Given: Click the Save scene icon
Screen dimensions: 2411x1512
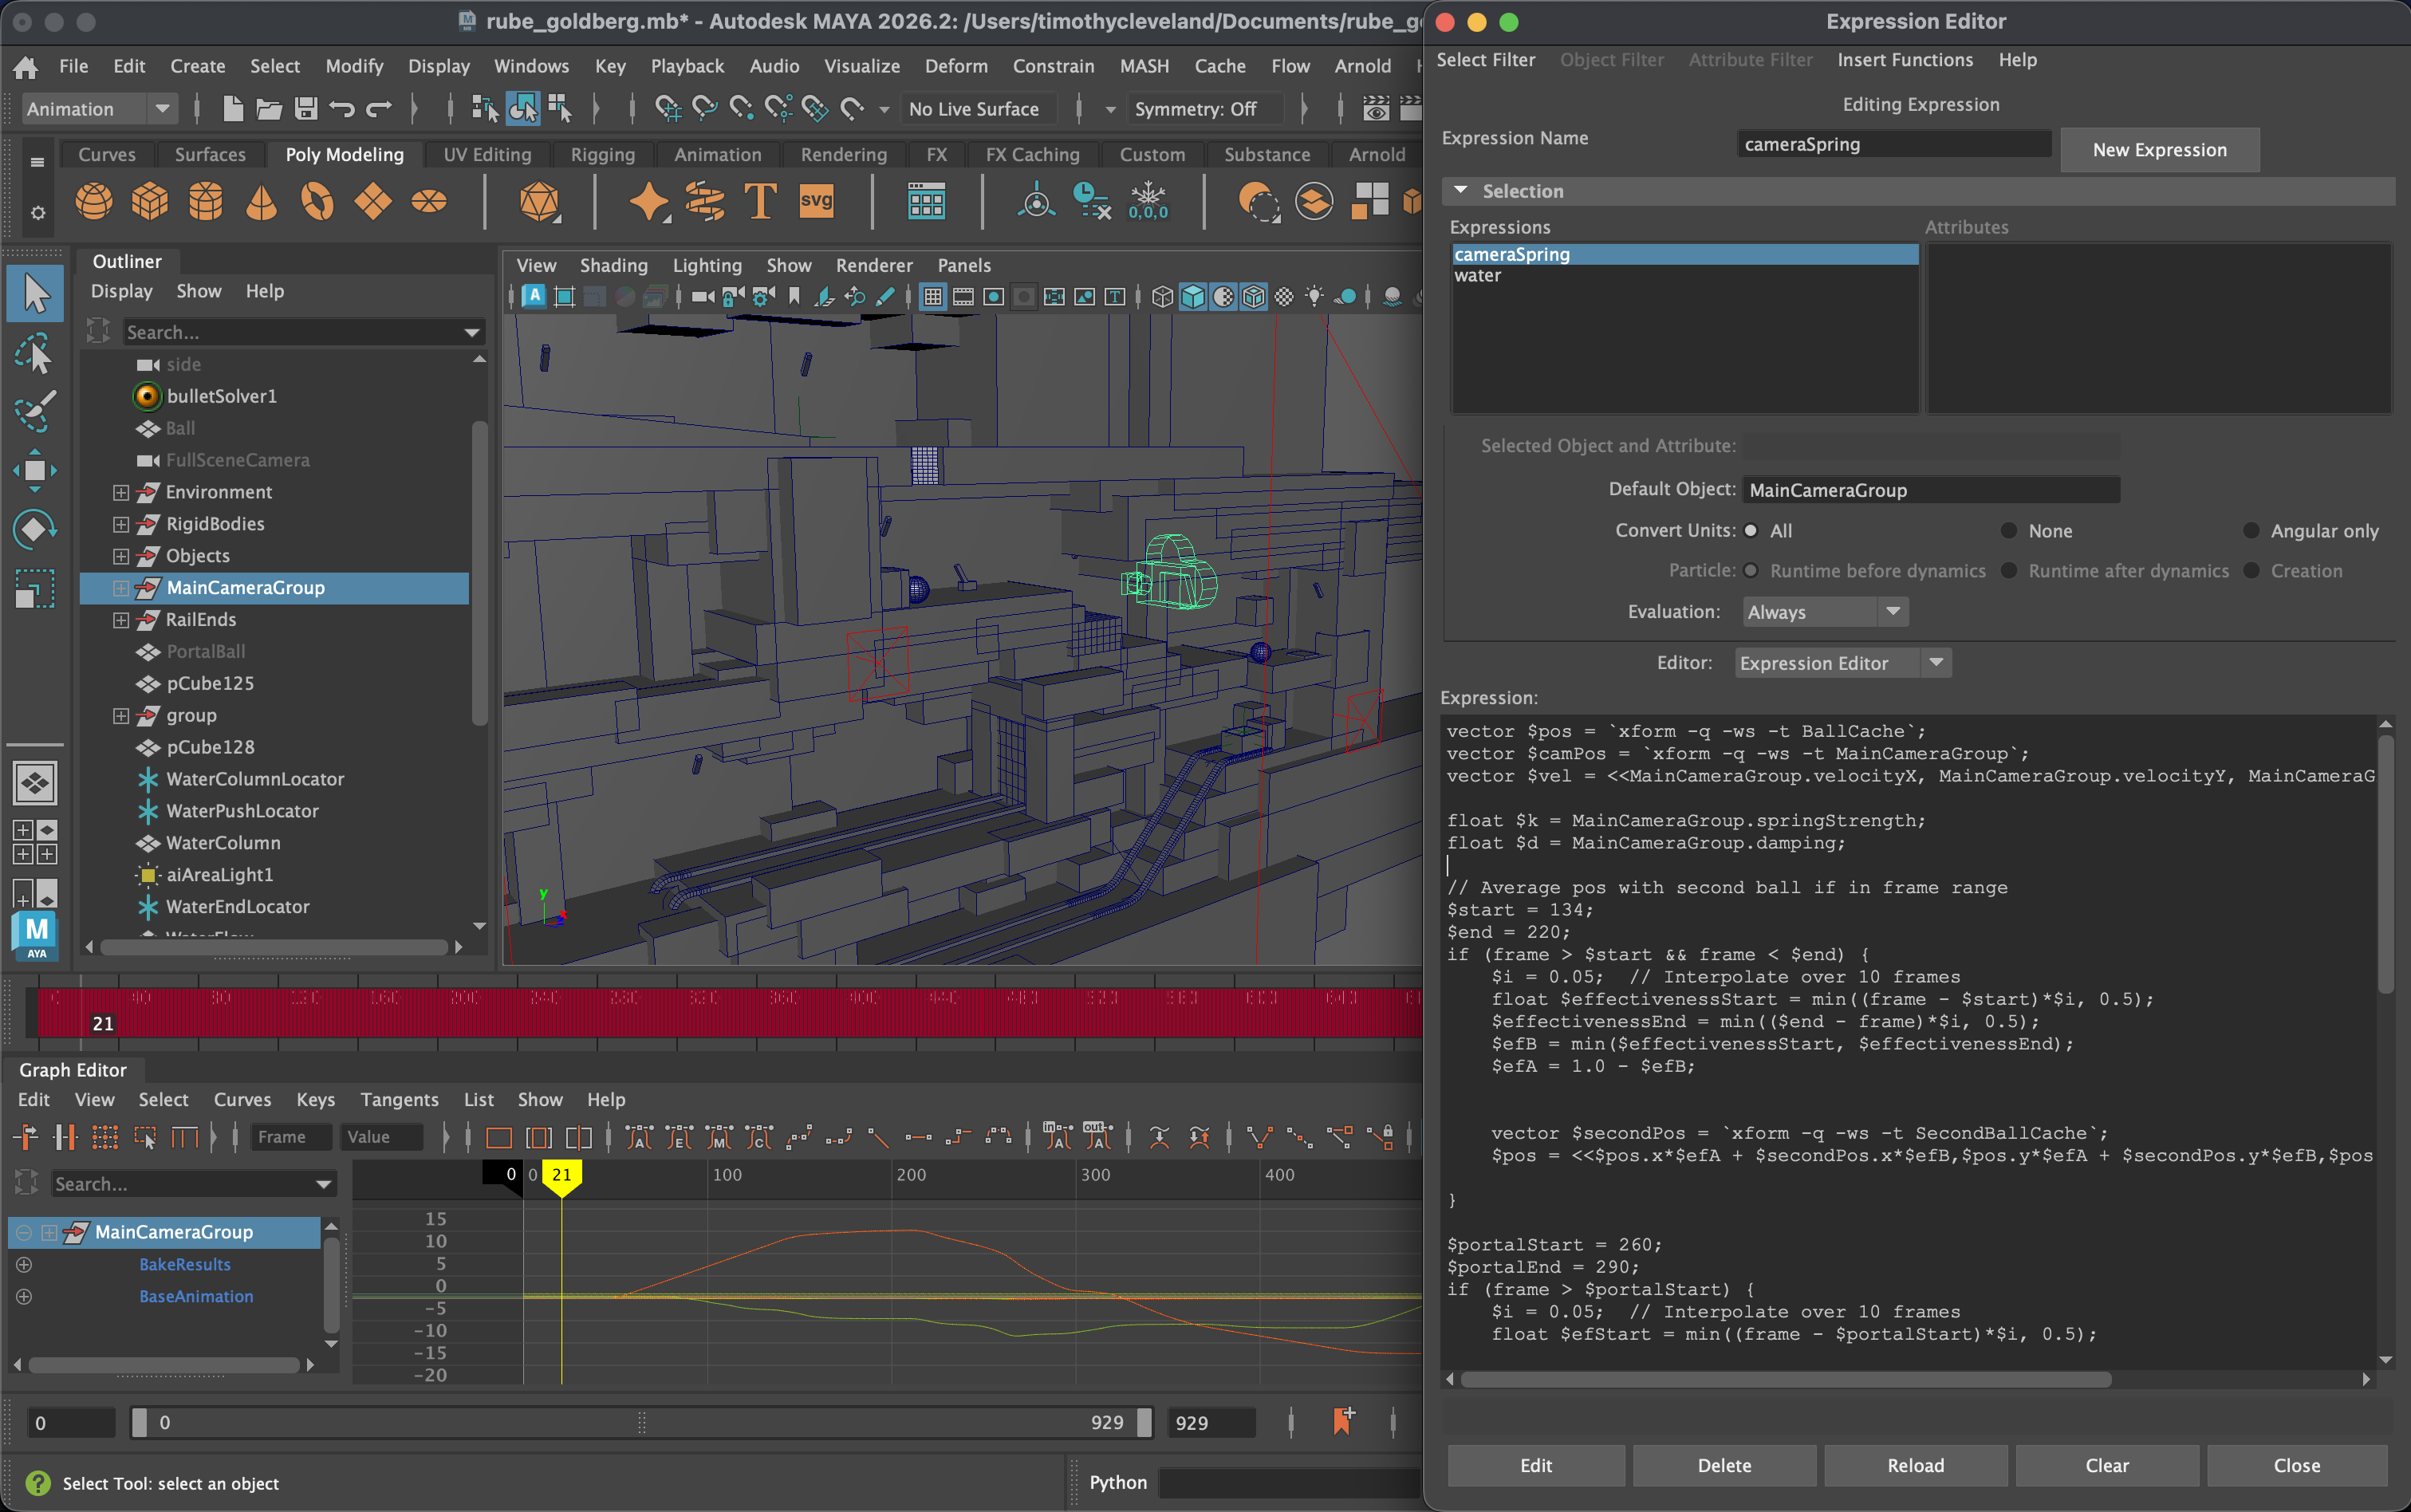Looking at the screenshot, I should click(306, 109).
